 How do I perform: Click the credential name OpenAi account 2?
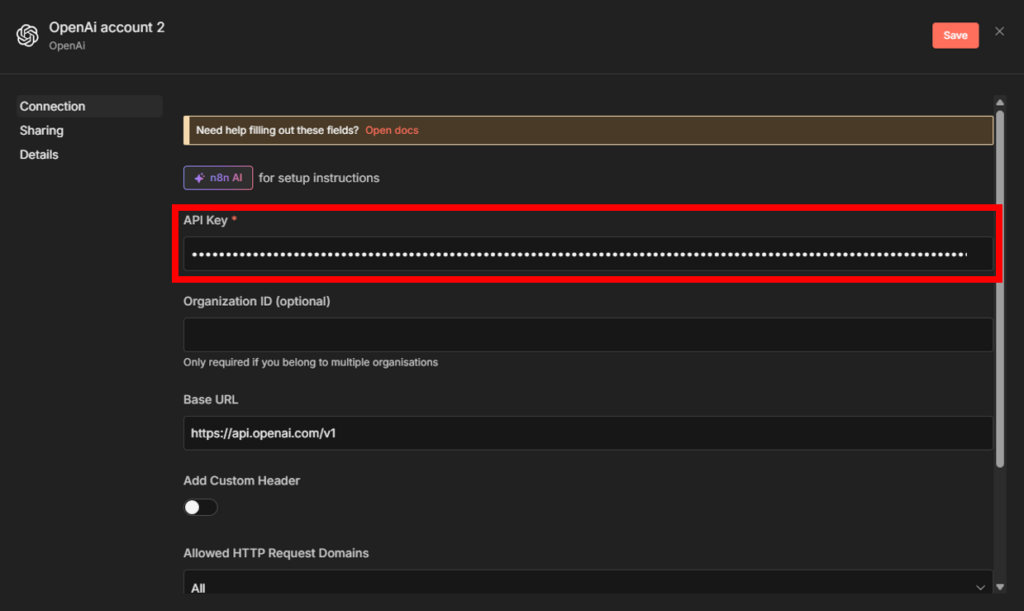tap(107, 27)
